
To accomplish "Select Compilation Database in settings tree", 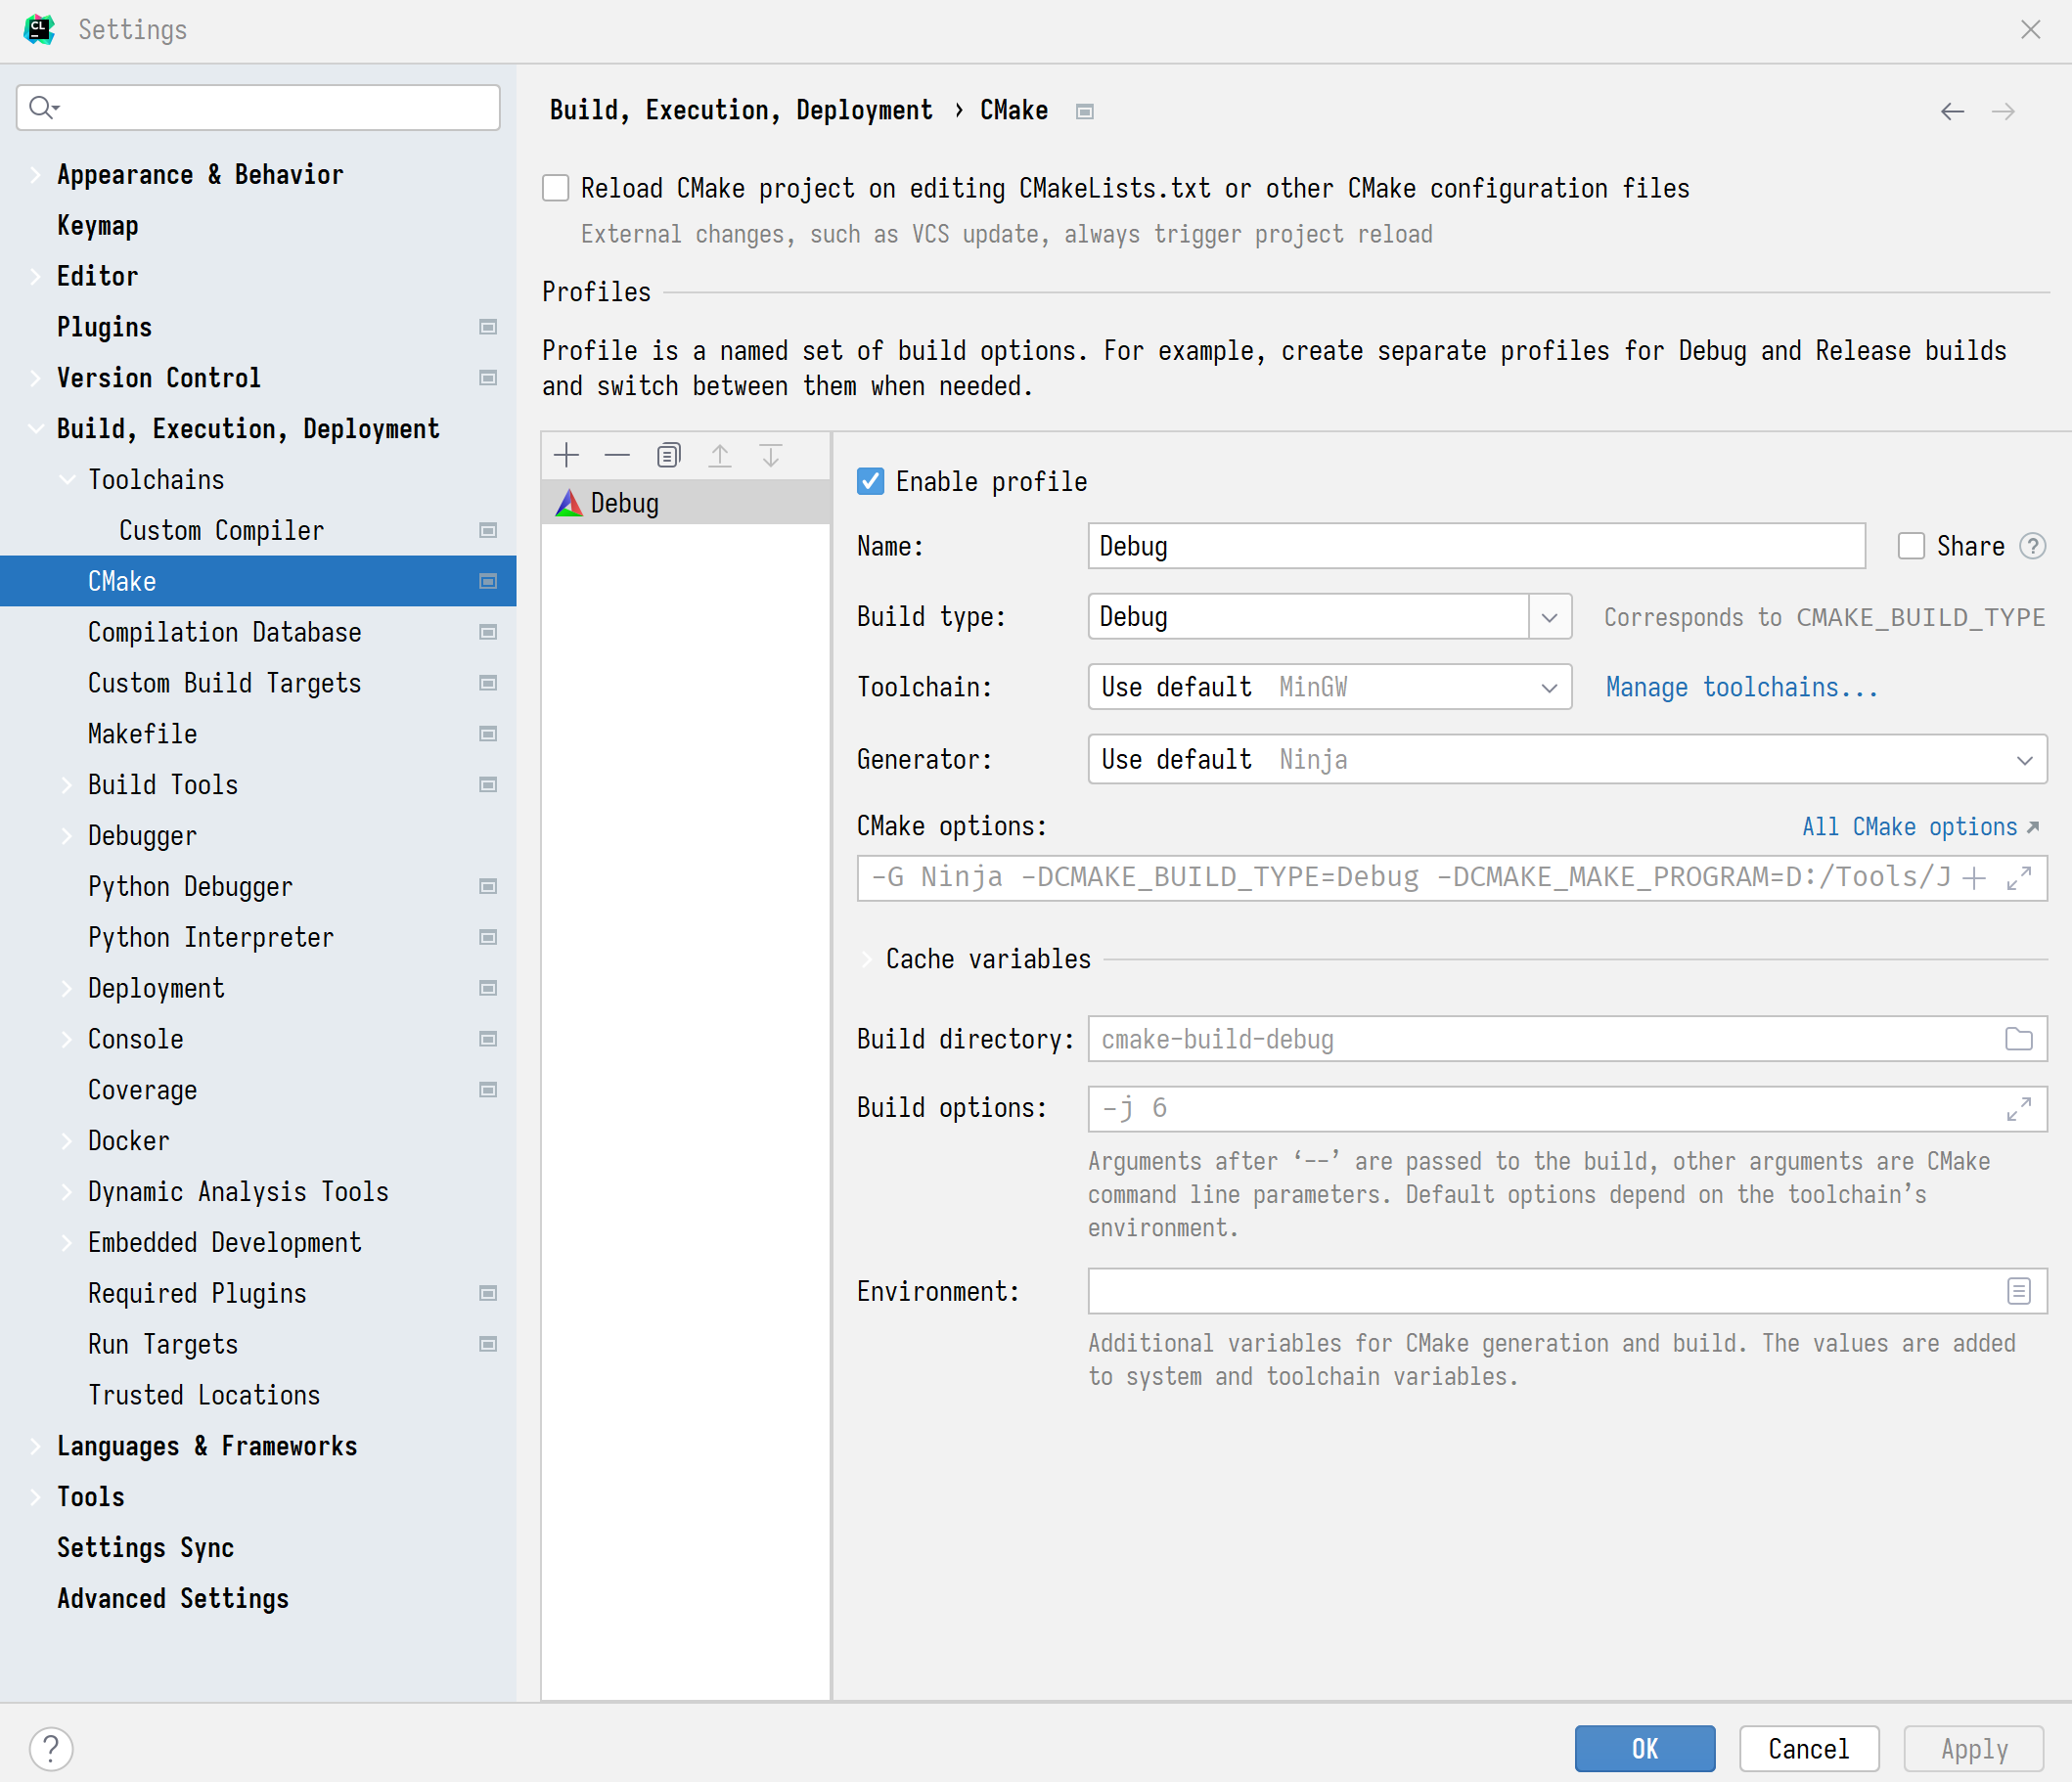I will [224, 632].
